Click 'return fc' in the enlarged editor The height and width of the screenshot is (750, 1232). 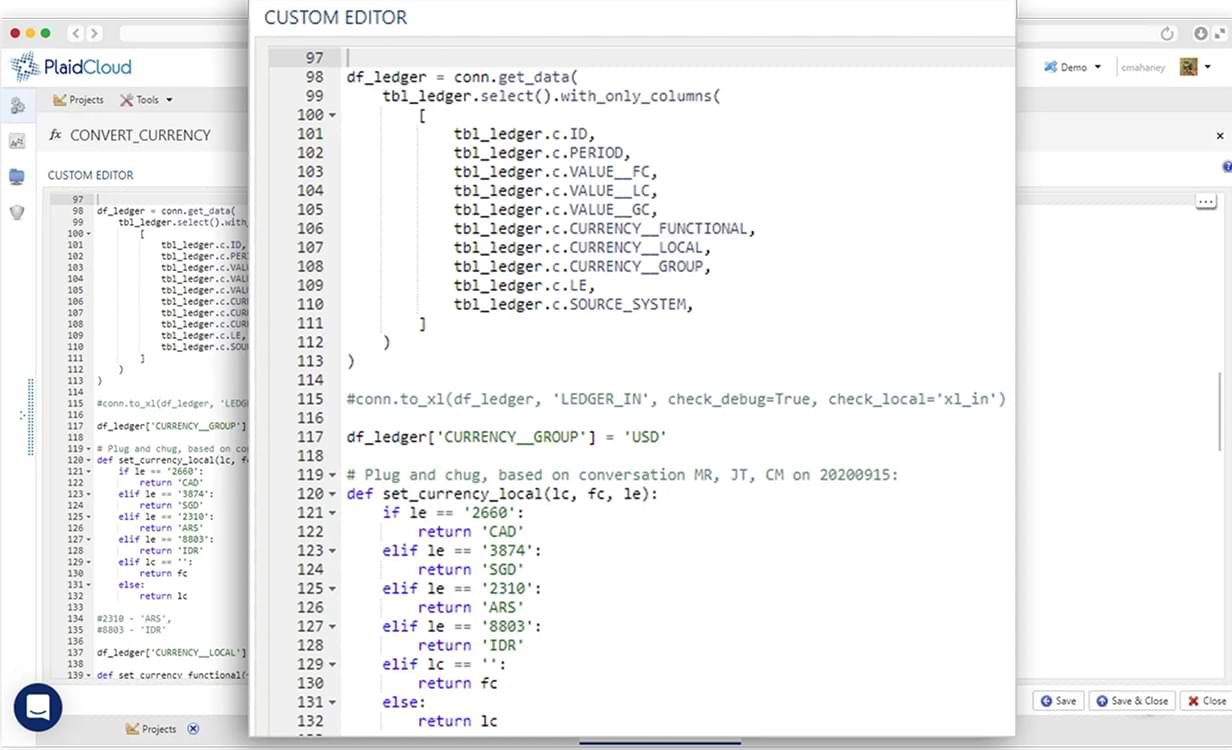(458, 685)
